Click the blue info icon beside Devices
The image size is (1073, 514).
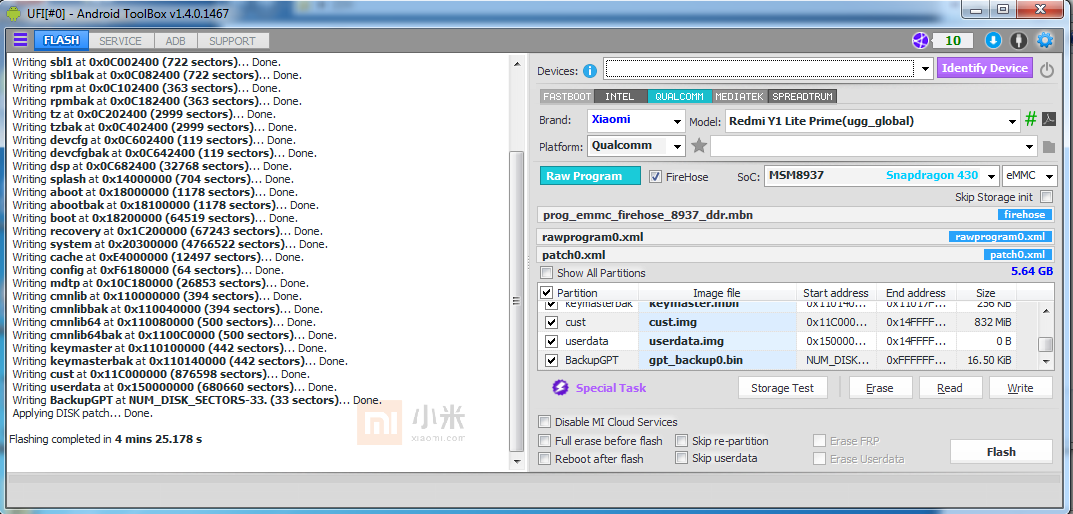coord(590,70)
